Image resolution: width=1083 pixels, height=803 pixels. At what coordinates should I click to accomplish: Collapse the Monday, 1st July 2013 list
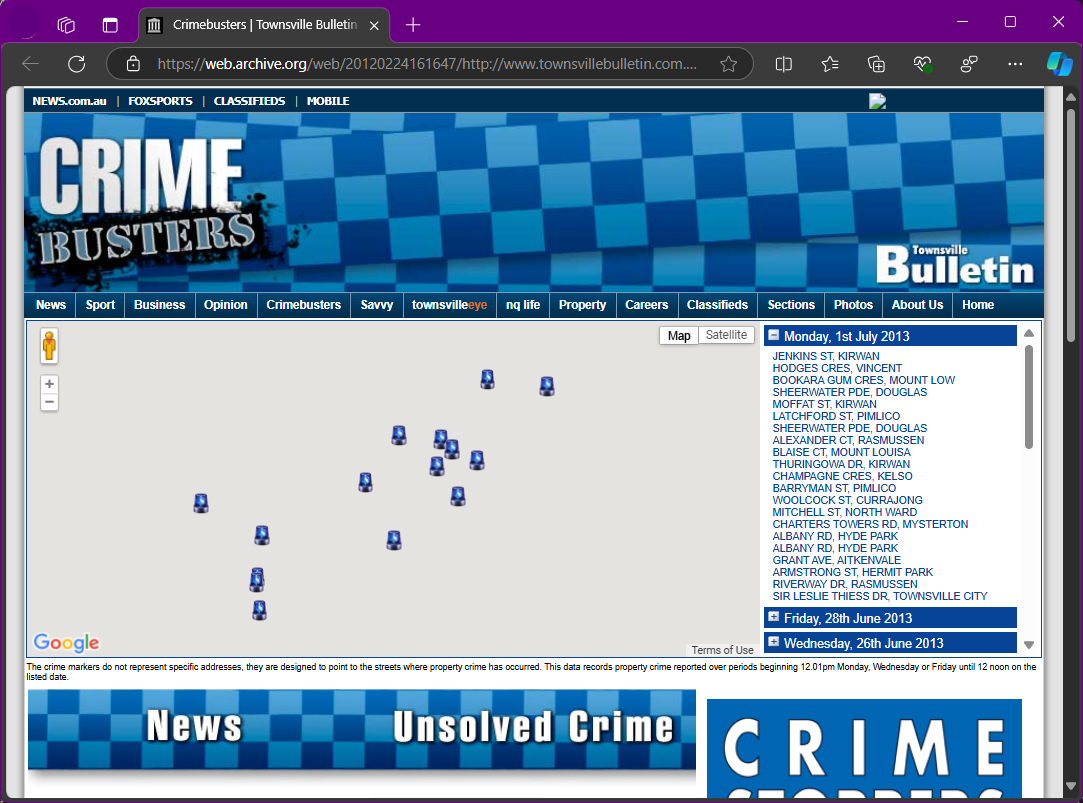pyautogui.click(x=774, y=336)
